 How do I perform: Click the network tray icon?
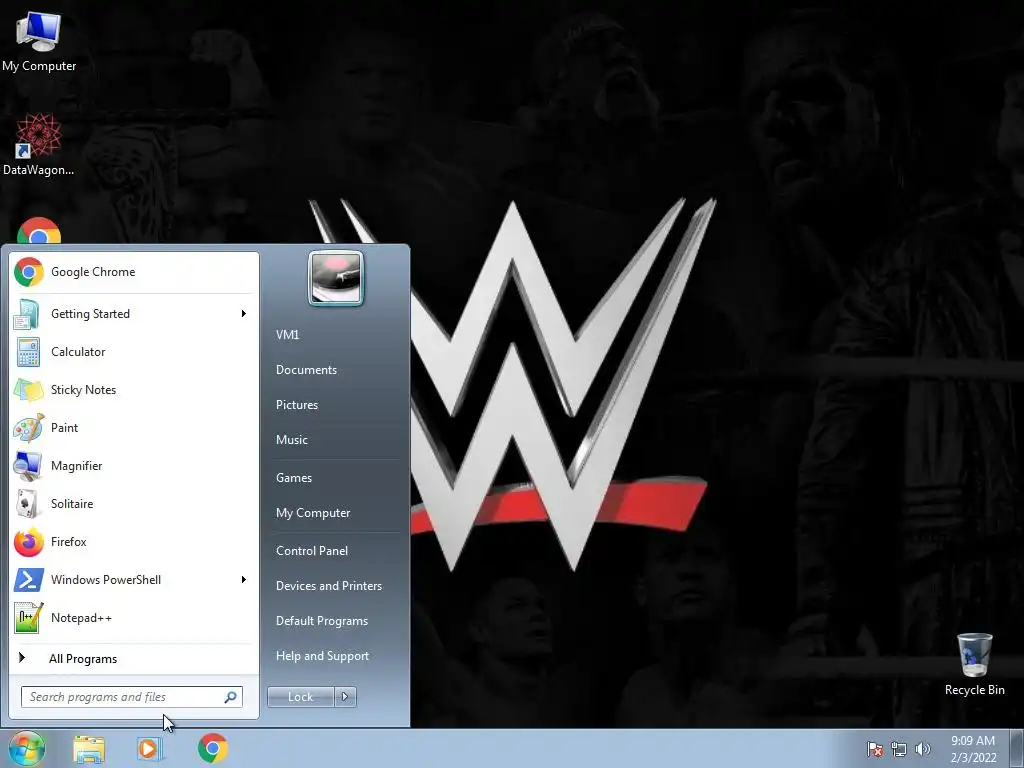click(x=899, y=749)
